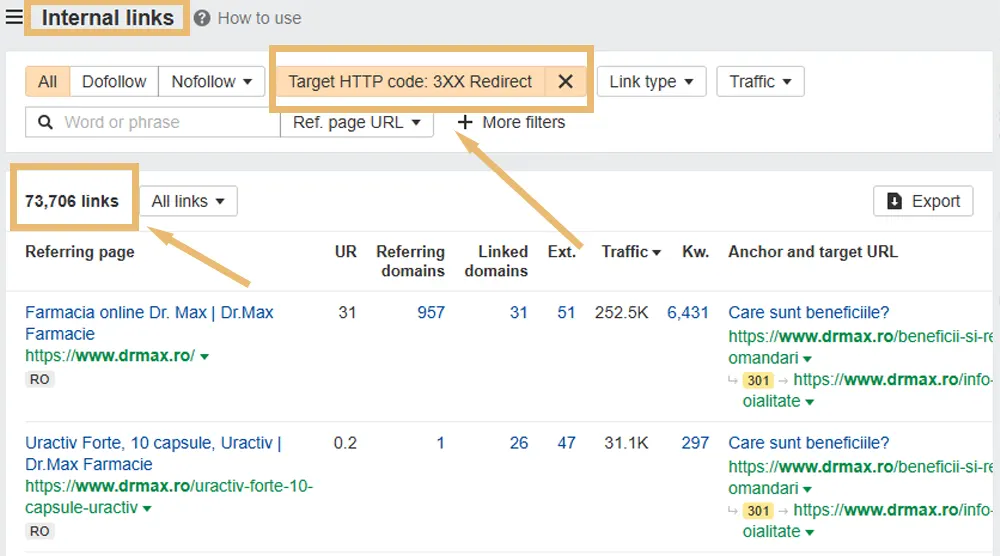Expand the drmax.ro homepage URL arrow
1000x556 pixels.
[205, 357]
